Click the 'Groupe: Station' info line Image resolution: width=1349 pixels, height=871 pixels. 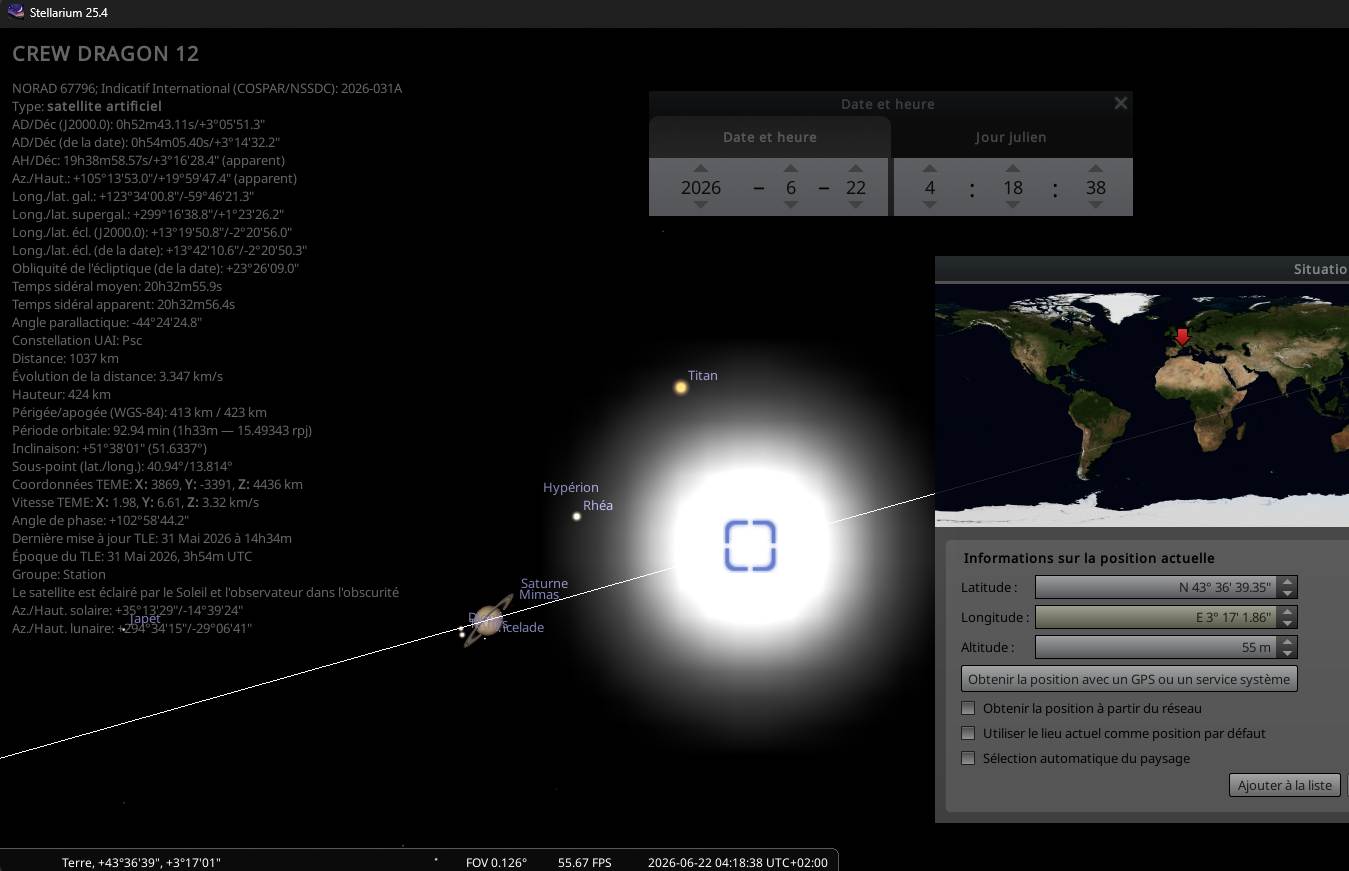pyautogui.click(x=59, y=574)
